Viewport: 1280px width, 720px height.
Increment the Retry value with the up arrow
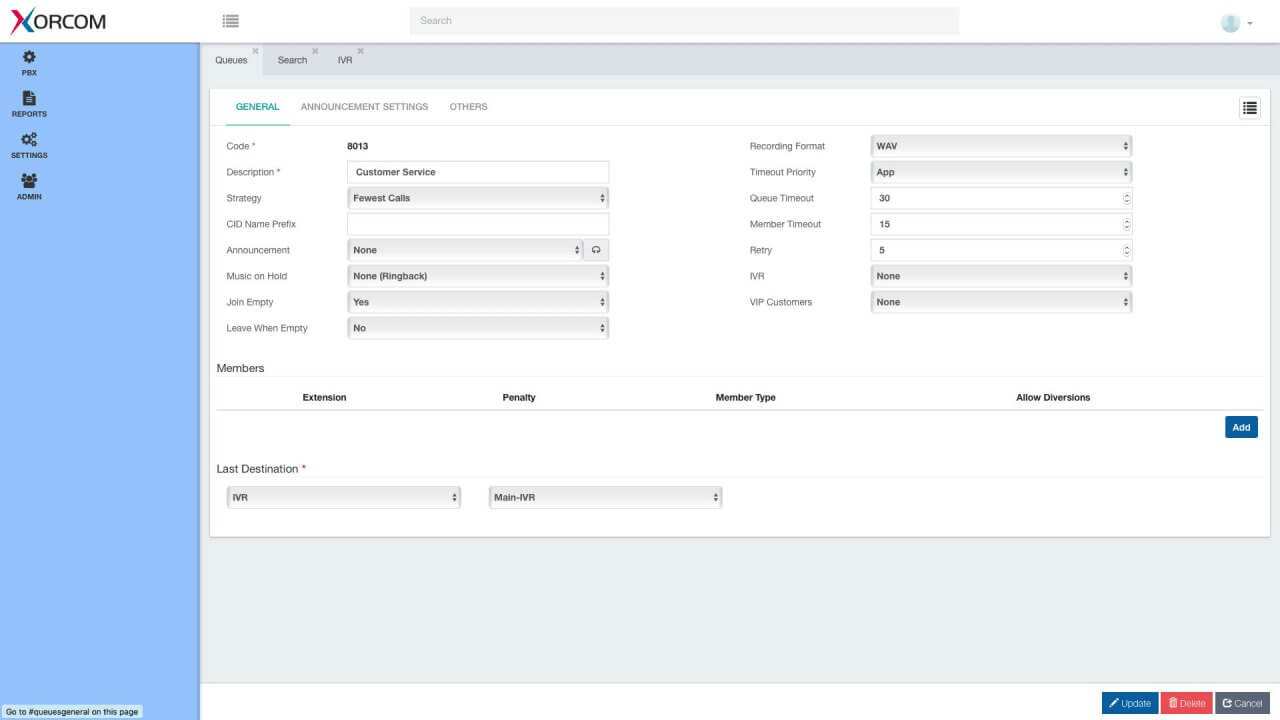pyautogui.click(x=1128, y=245)
